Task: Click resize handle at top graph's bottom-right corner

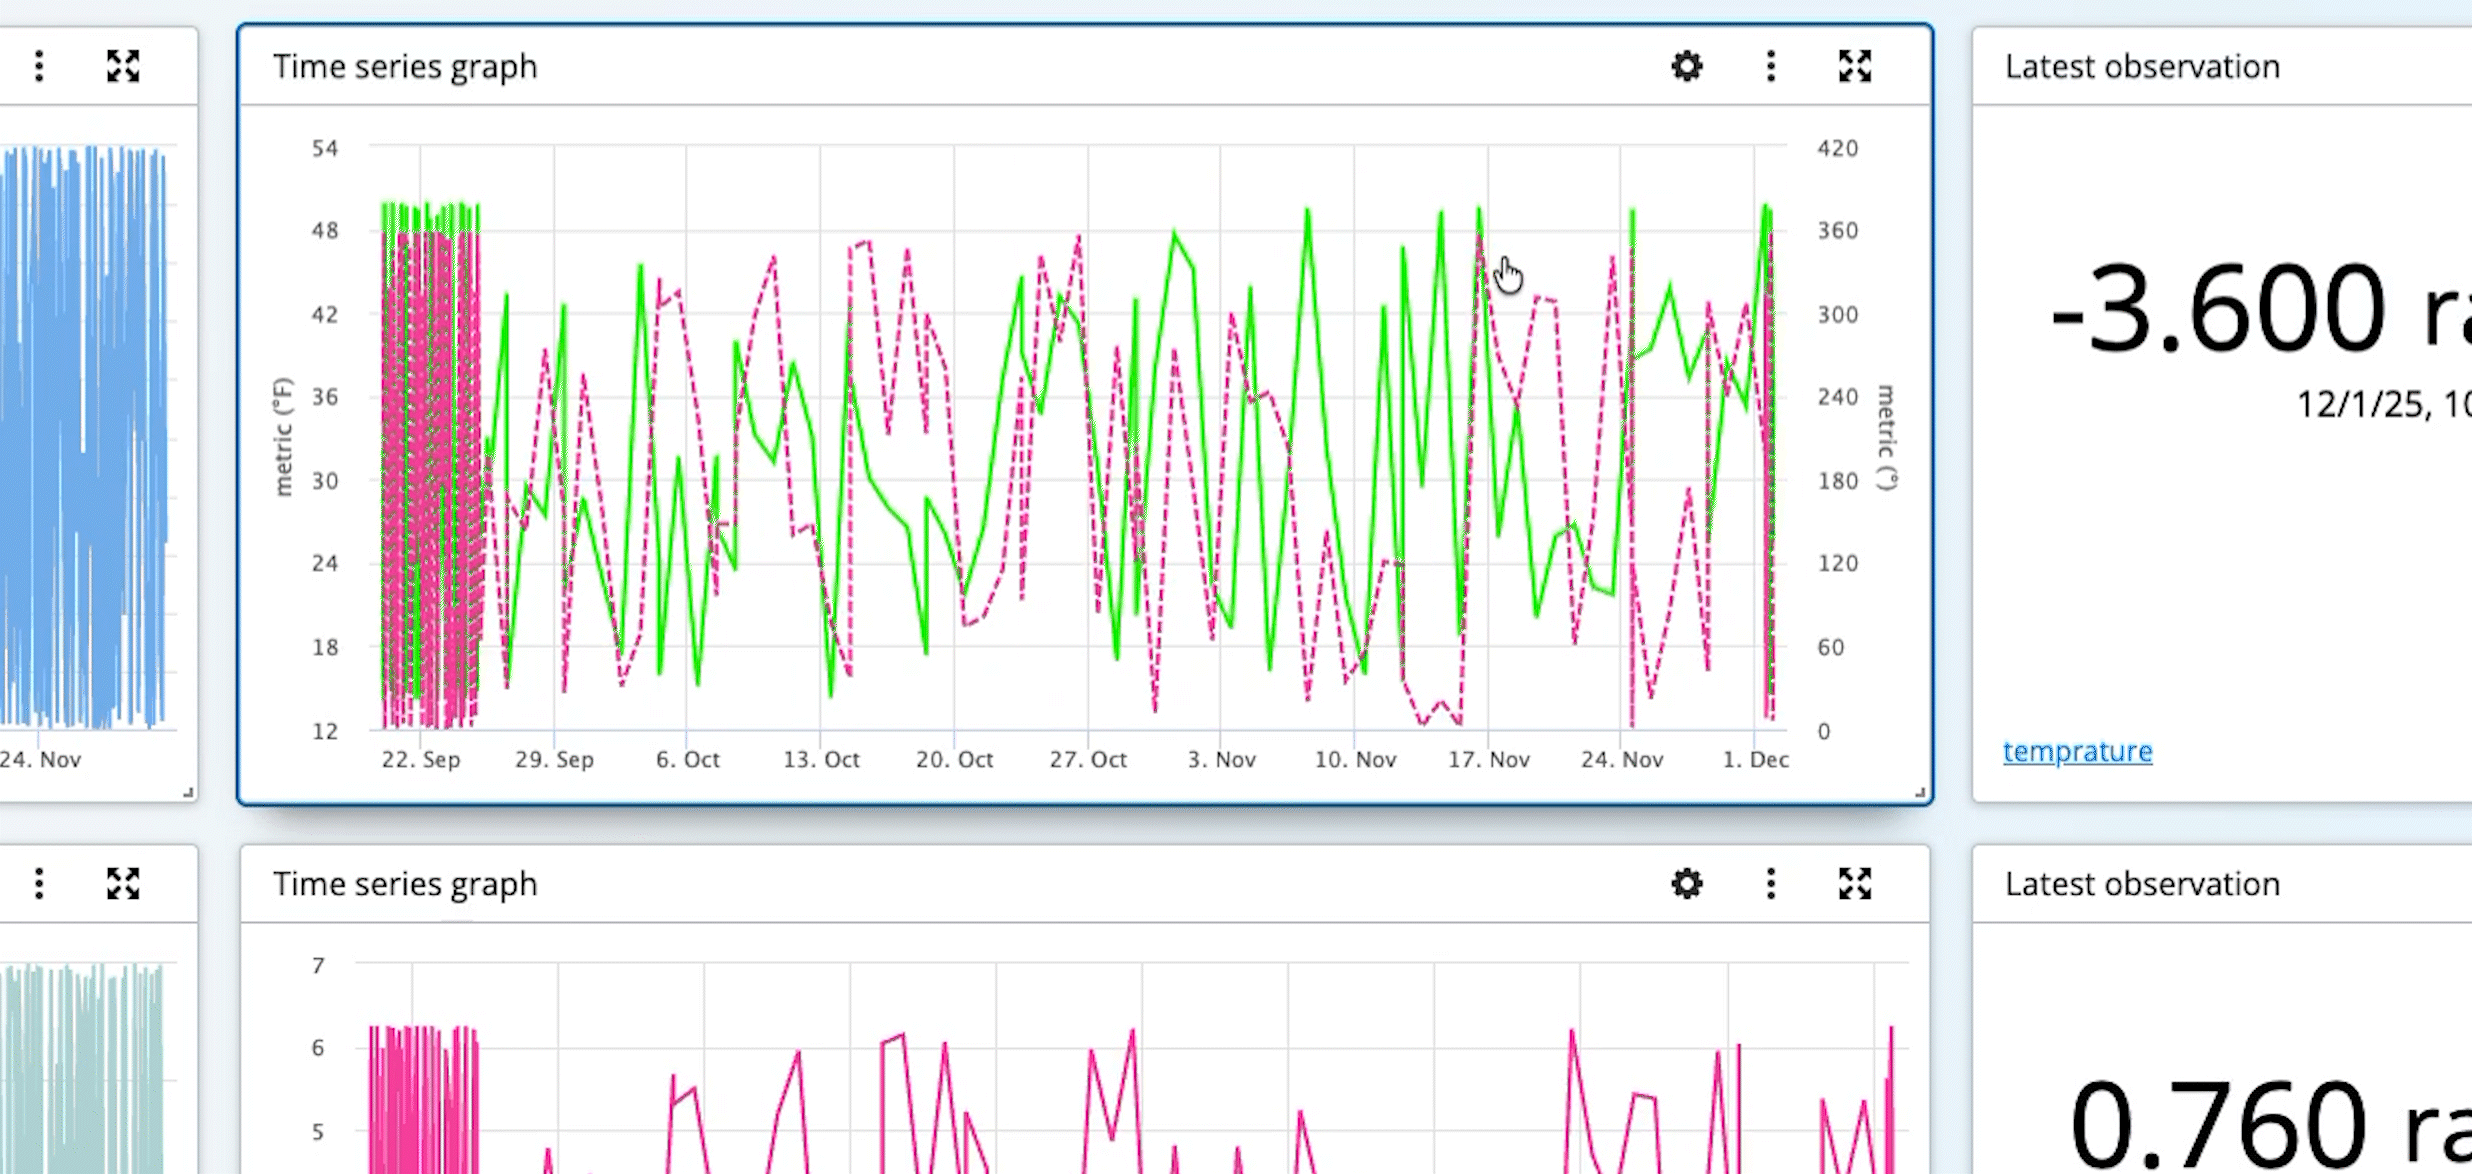Action: click(x=1920, y=793)
